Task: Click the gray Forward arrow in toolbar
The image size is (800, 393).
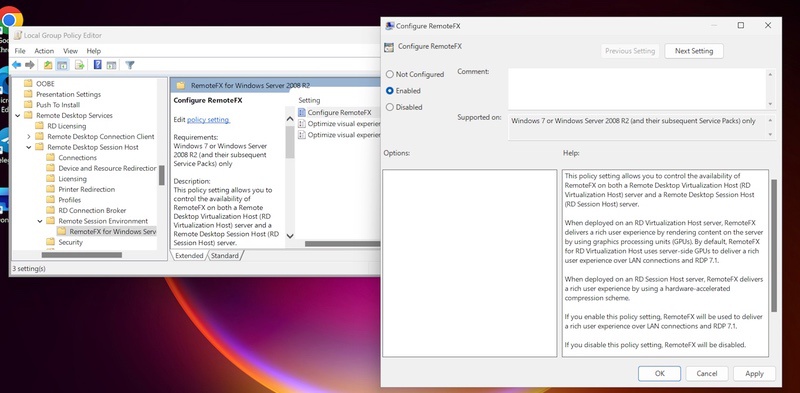Action: pyautogui.click(x=30, y=65)
